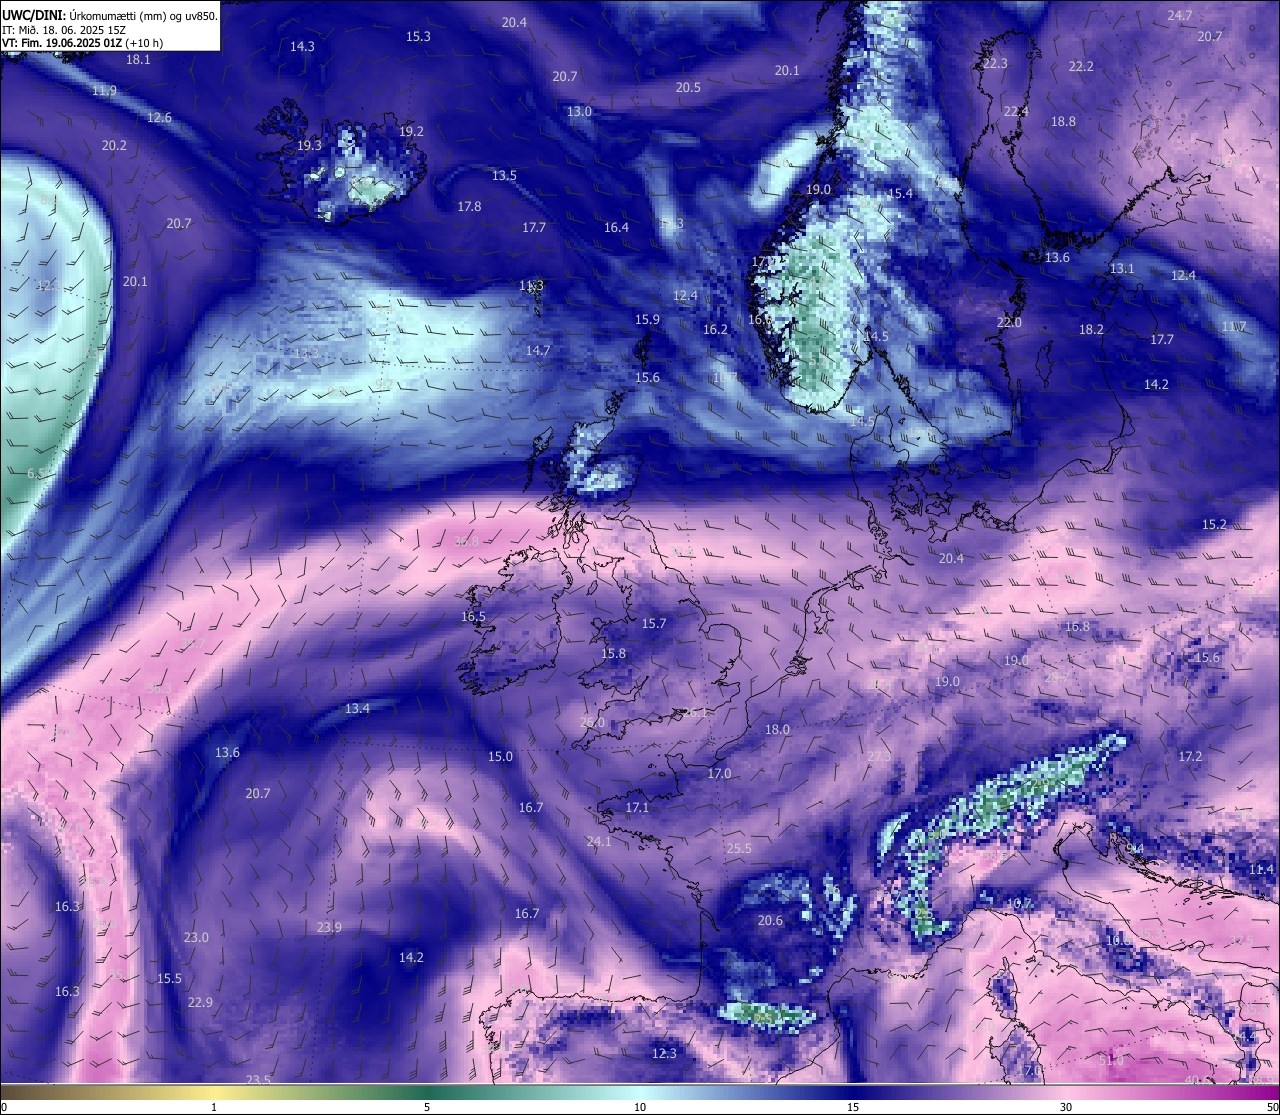Click the value 15.4 over Scandinavia

[x=900, y=194]
